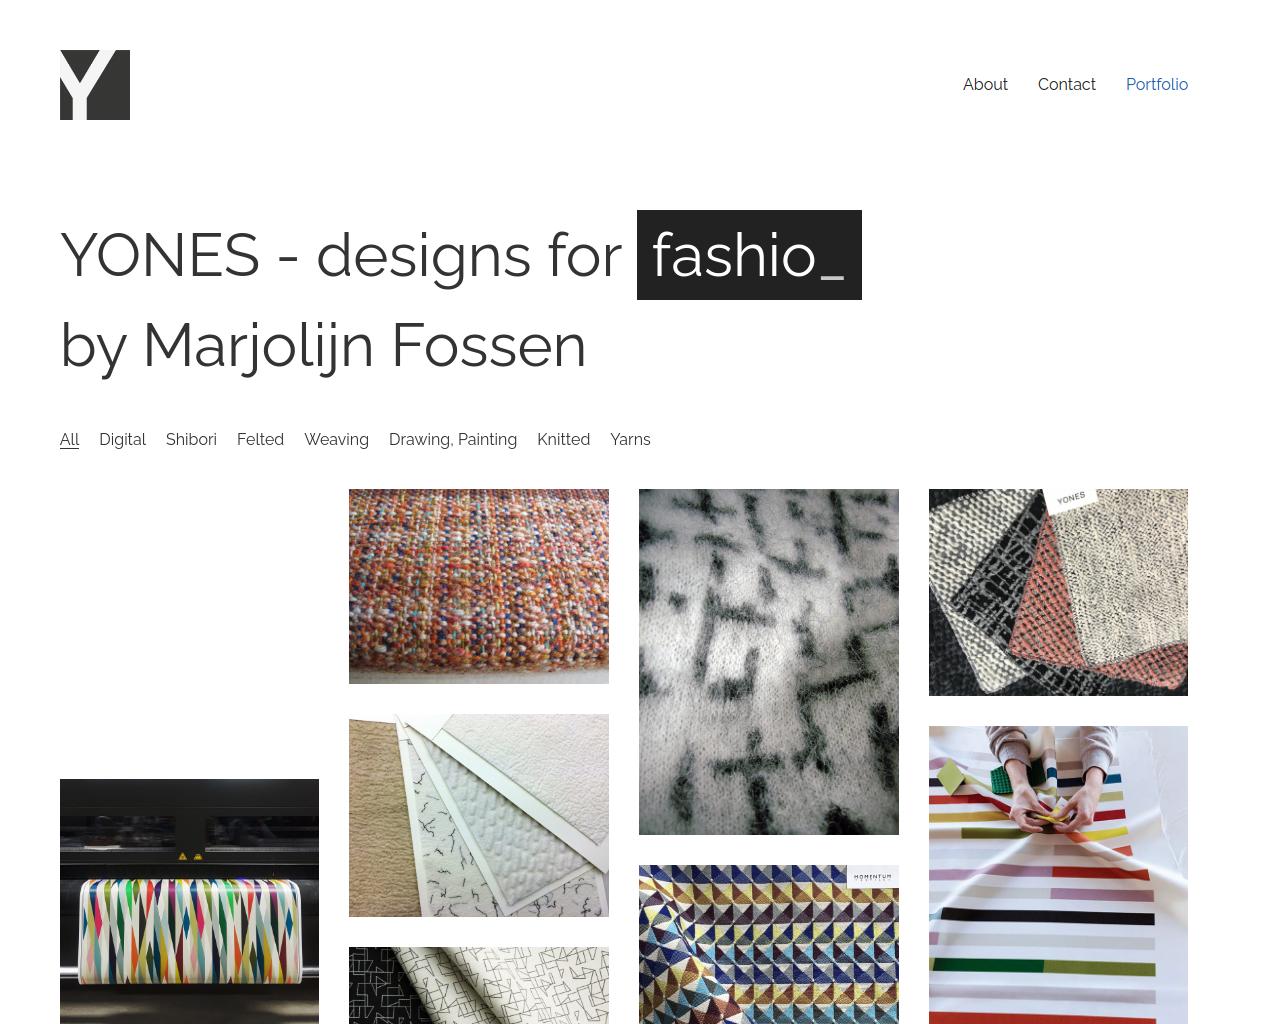The image size is (1280, 1024).
Task: Open the orange multicolor woven fabric thumbnail
Action: (x=479, y=586)
